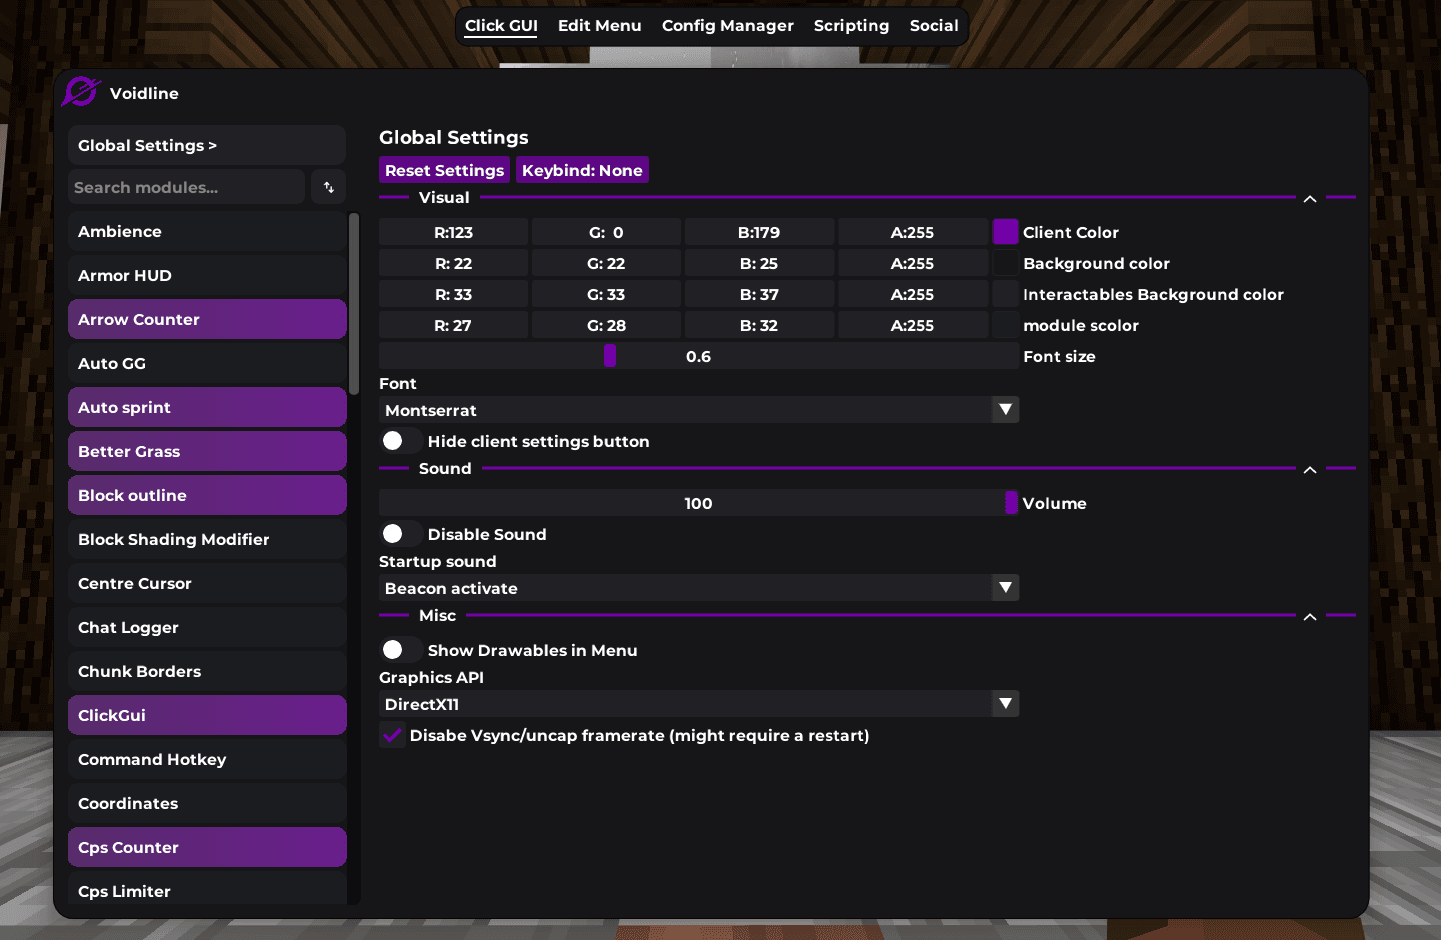
Task: Open the DirectX11 Graphics API dropdown
Action: 699,704
